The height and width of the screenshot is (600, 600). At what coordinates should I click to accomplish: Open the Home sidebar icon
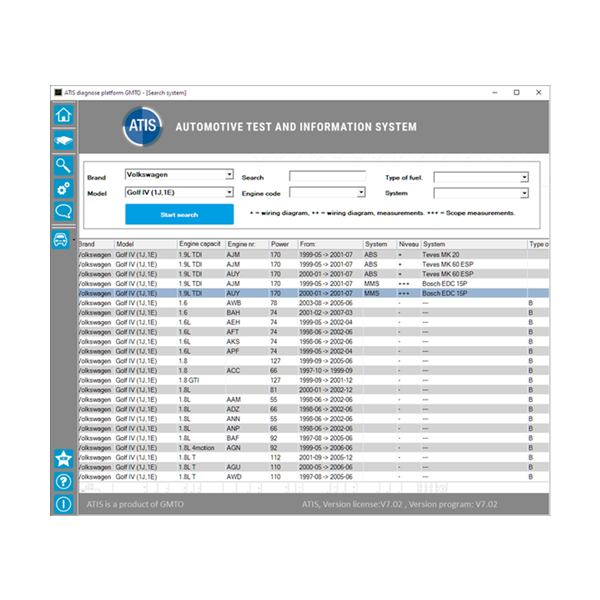[x=64, y=114]
